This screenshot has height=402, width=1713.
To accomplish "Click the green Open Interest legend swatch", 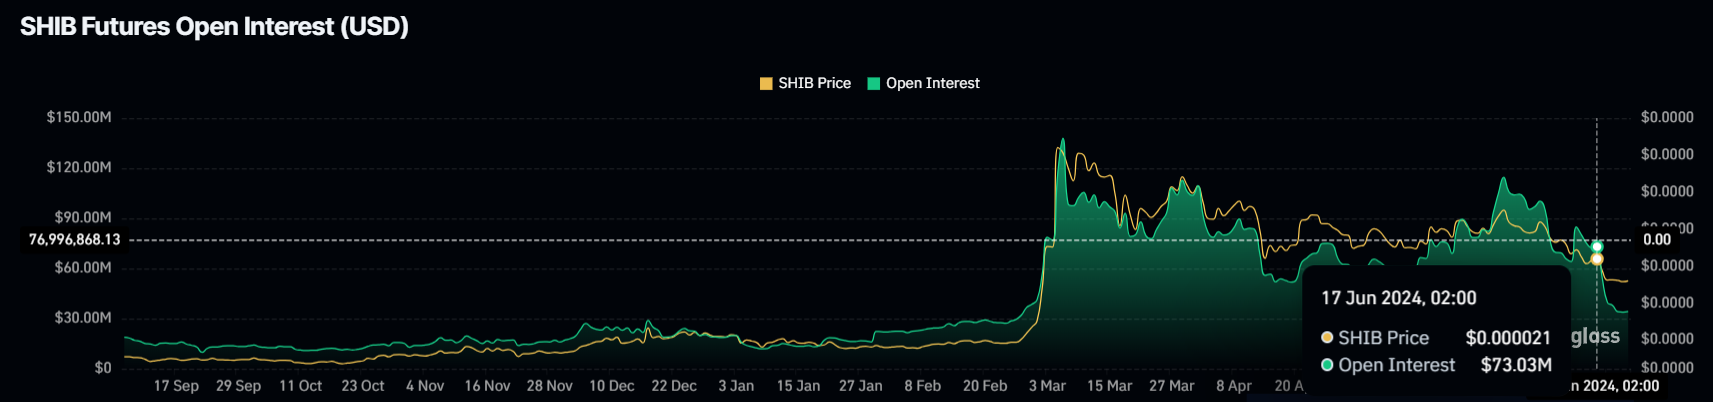I will tap(873, 84).
